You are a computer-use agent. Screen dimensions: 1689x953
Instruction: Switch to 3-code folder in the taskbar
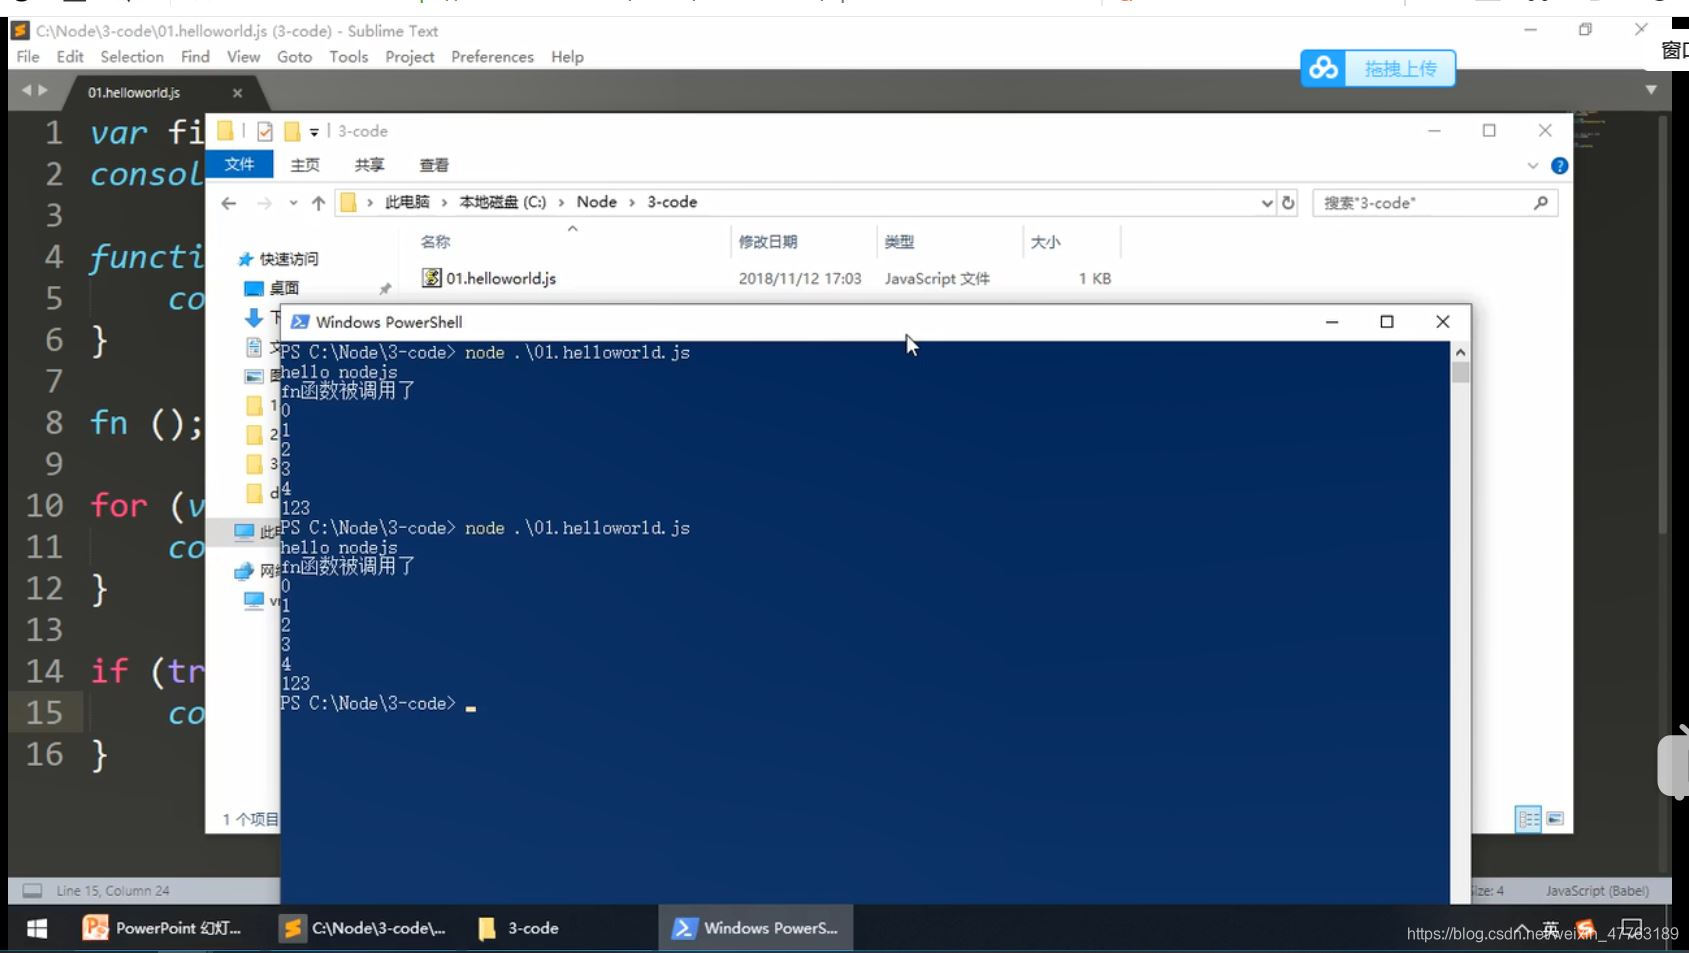519,929
